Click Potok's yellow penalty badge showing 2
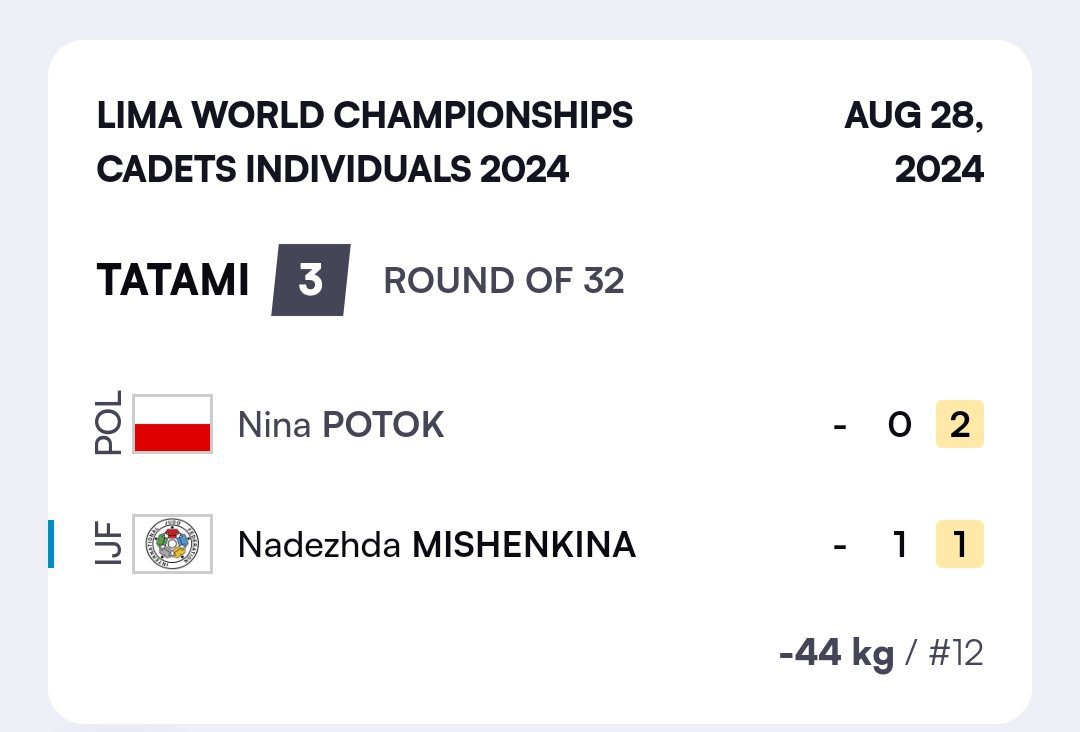Image resolution: width=1080 pixels, height=732 pixels. [x=959, y=425]
